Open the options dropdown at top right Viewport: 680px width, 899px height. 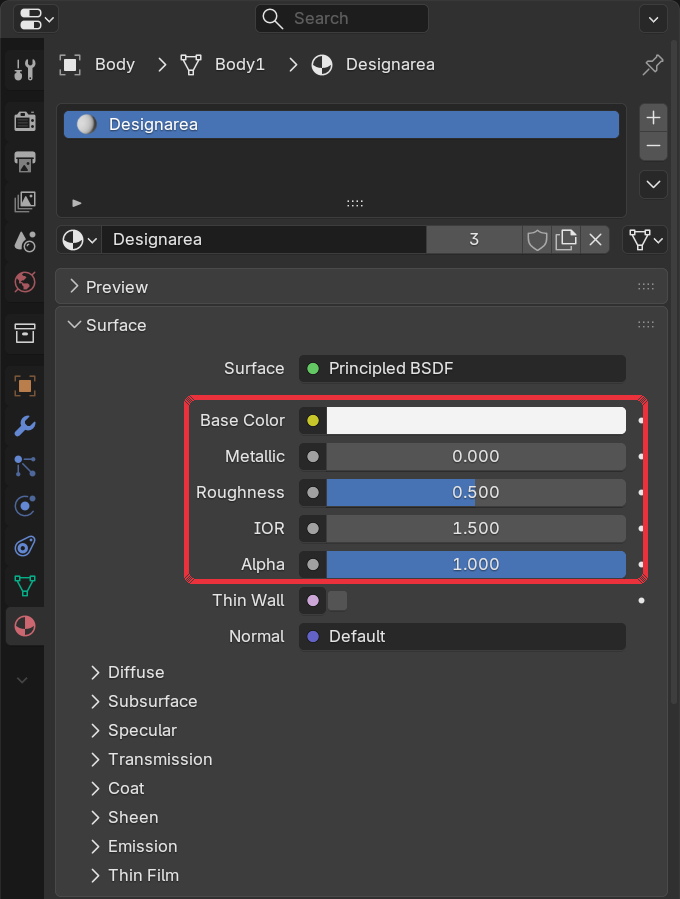tap(653, 19)
